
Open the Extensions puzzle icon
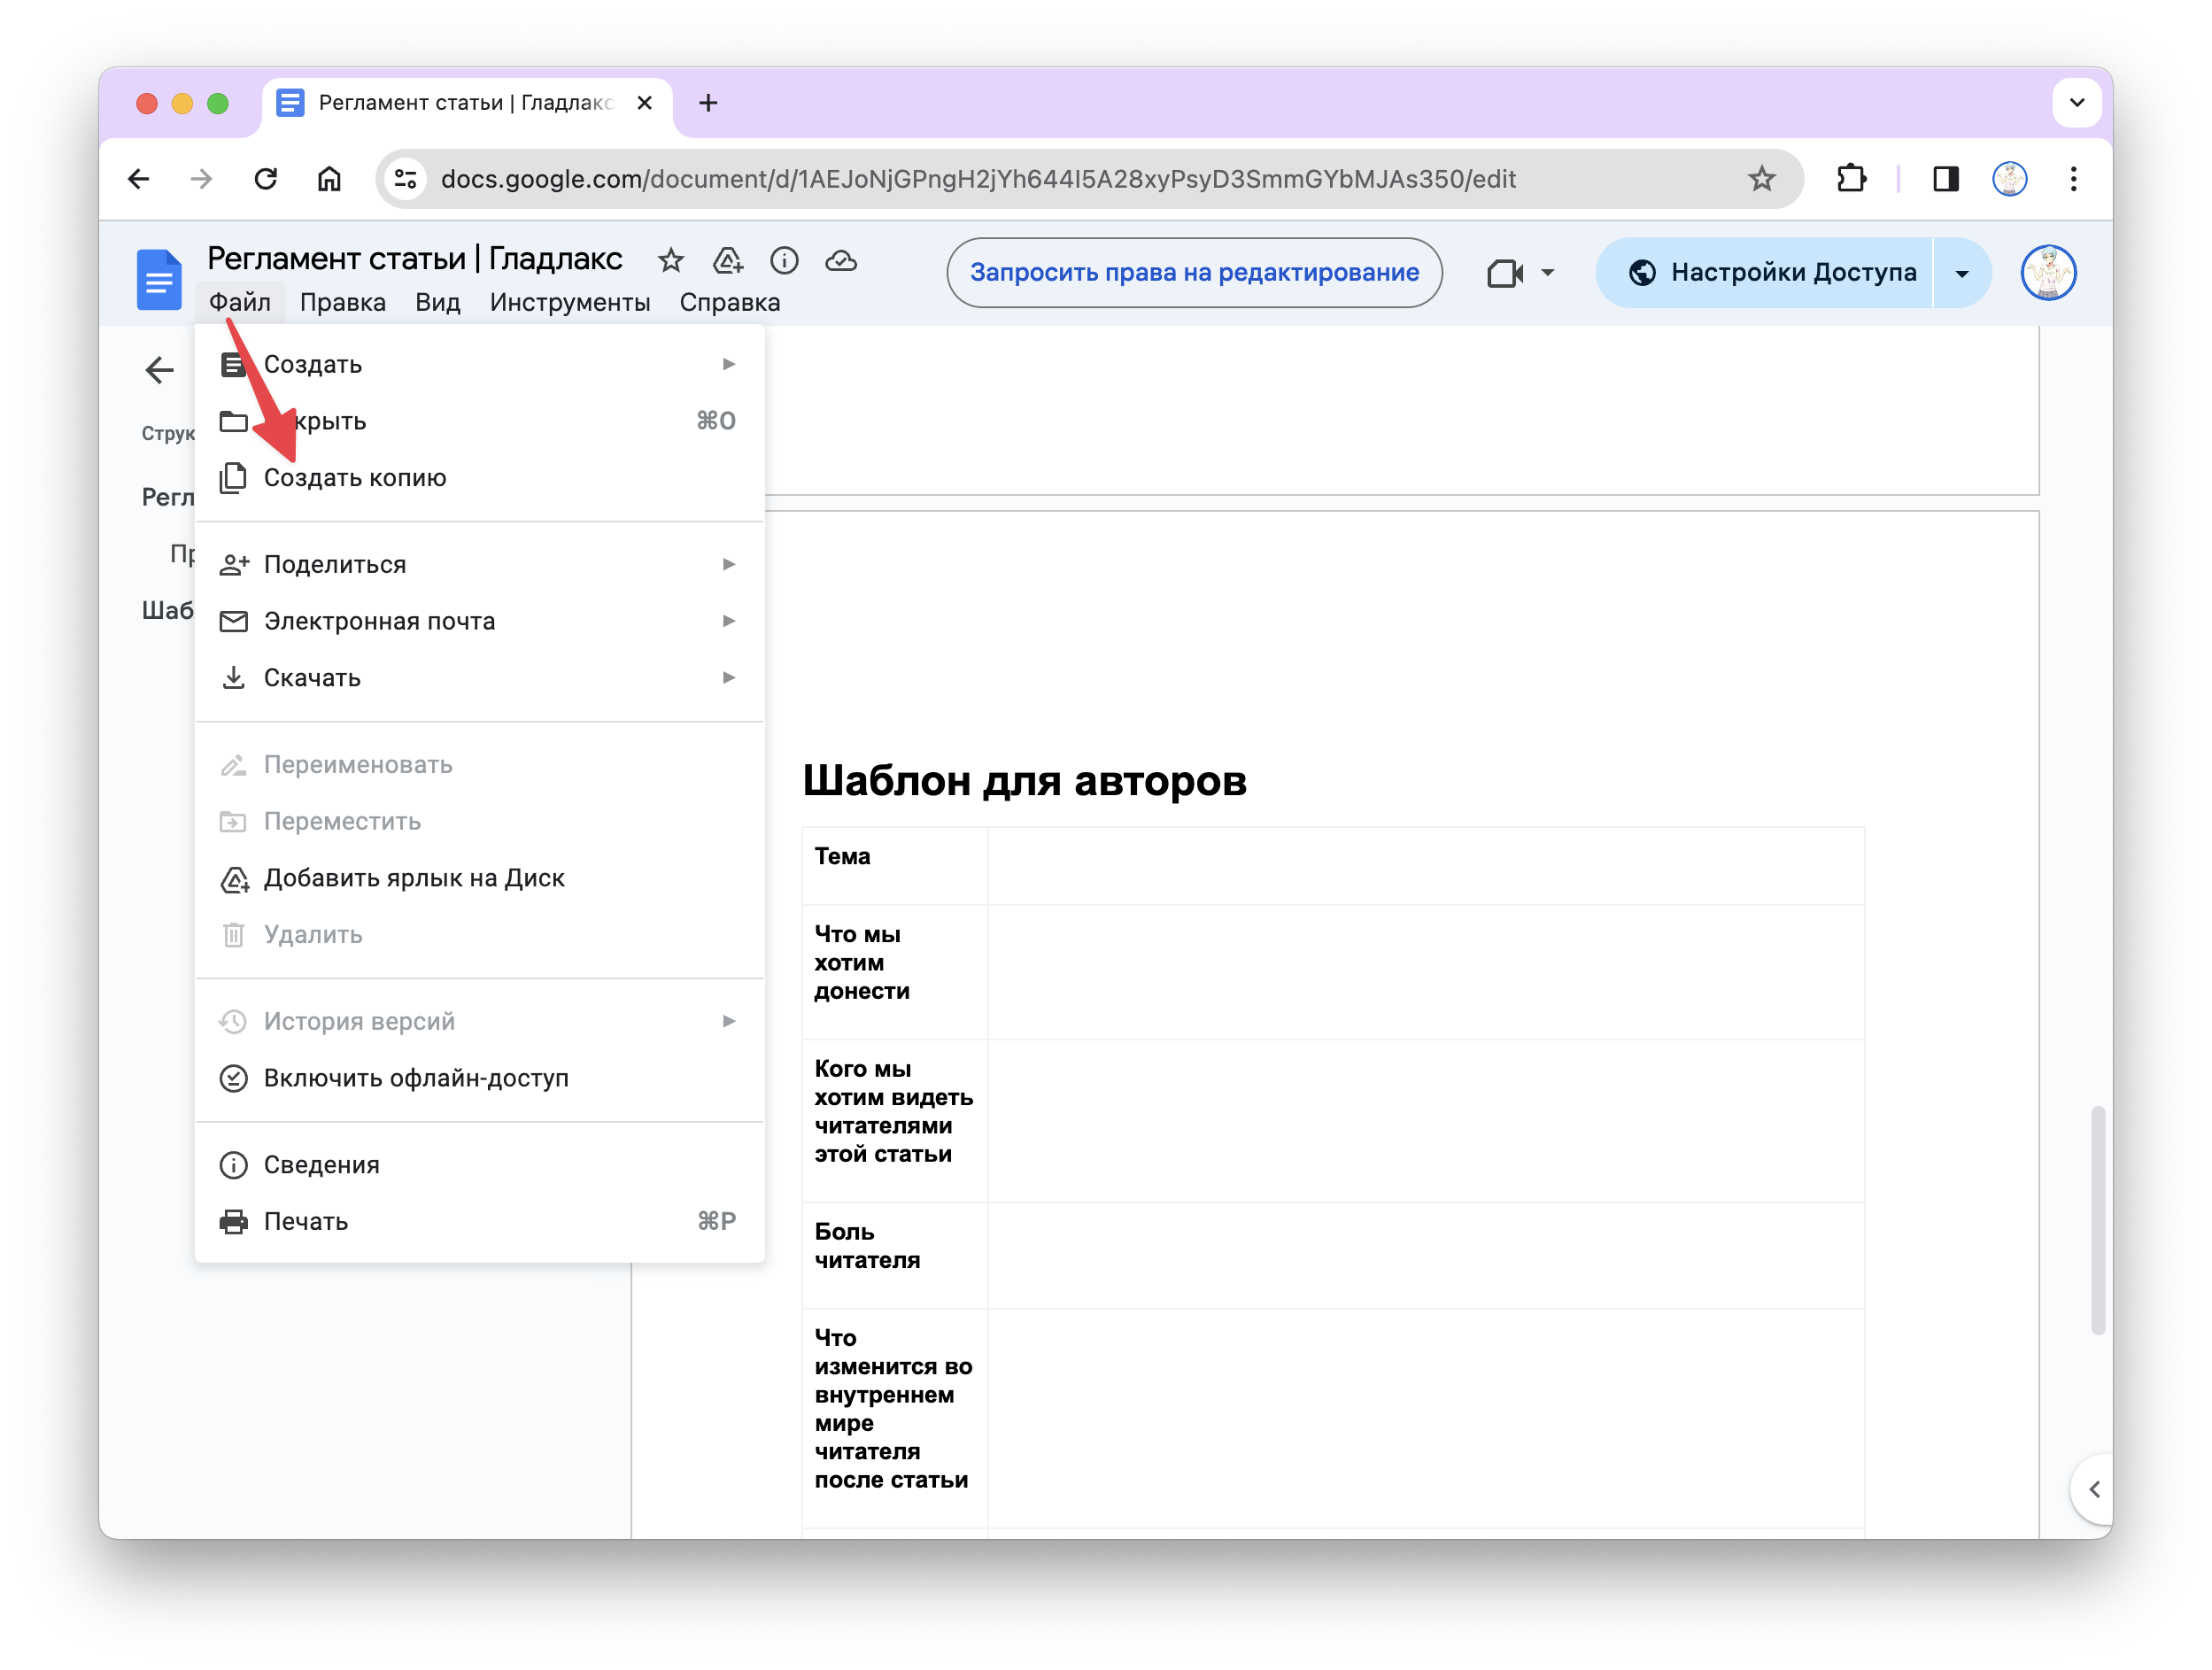[1850, 179]
